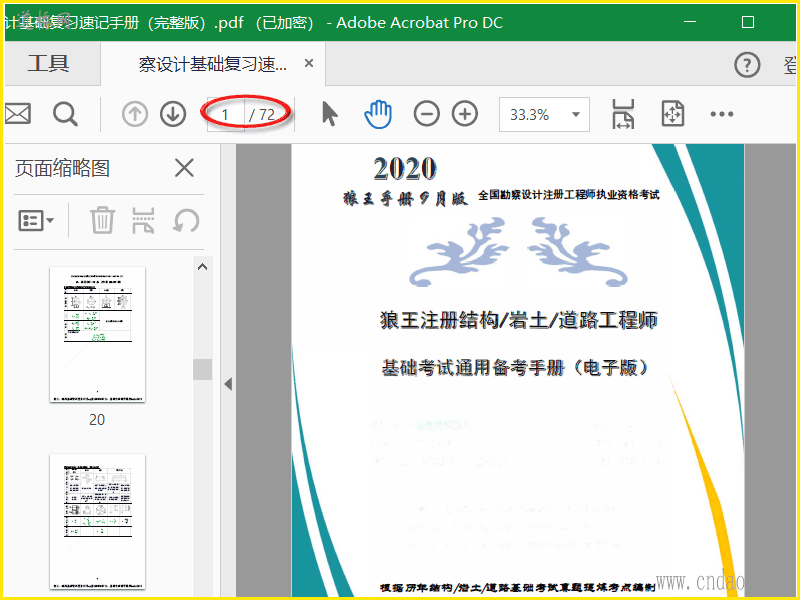Open the 33.3% zoom level dropdown
The width and height of the screenshot is (800, 600).
pos(544,114)
